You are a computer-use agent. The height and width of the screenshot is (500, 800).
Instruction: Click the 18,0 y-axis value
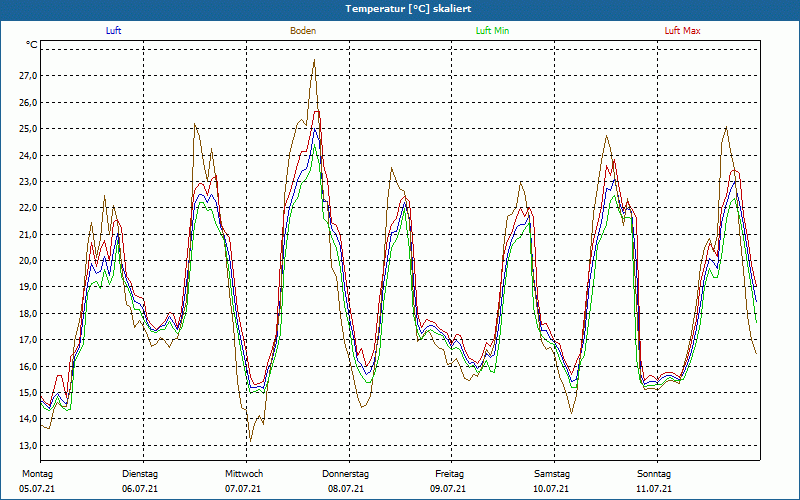[28, 313]
